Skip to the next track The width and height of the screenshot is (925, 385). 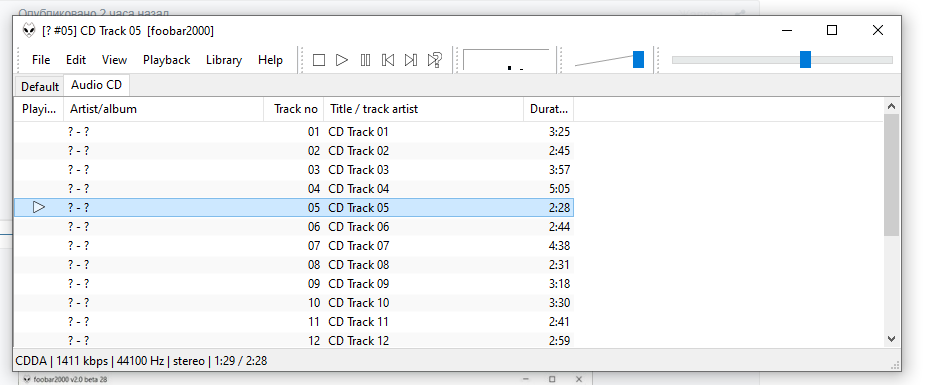[x=411, y=60]
